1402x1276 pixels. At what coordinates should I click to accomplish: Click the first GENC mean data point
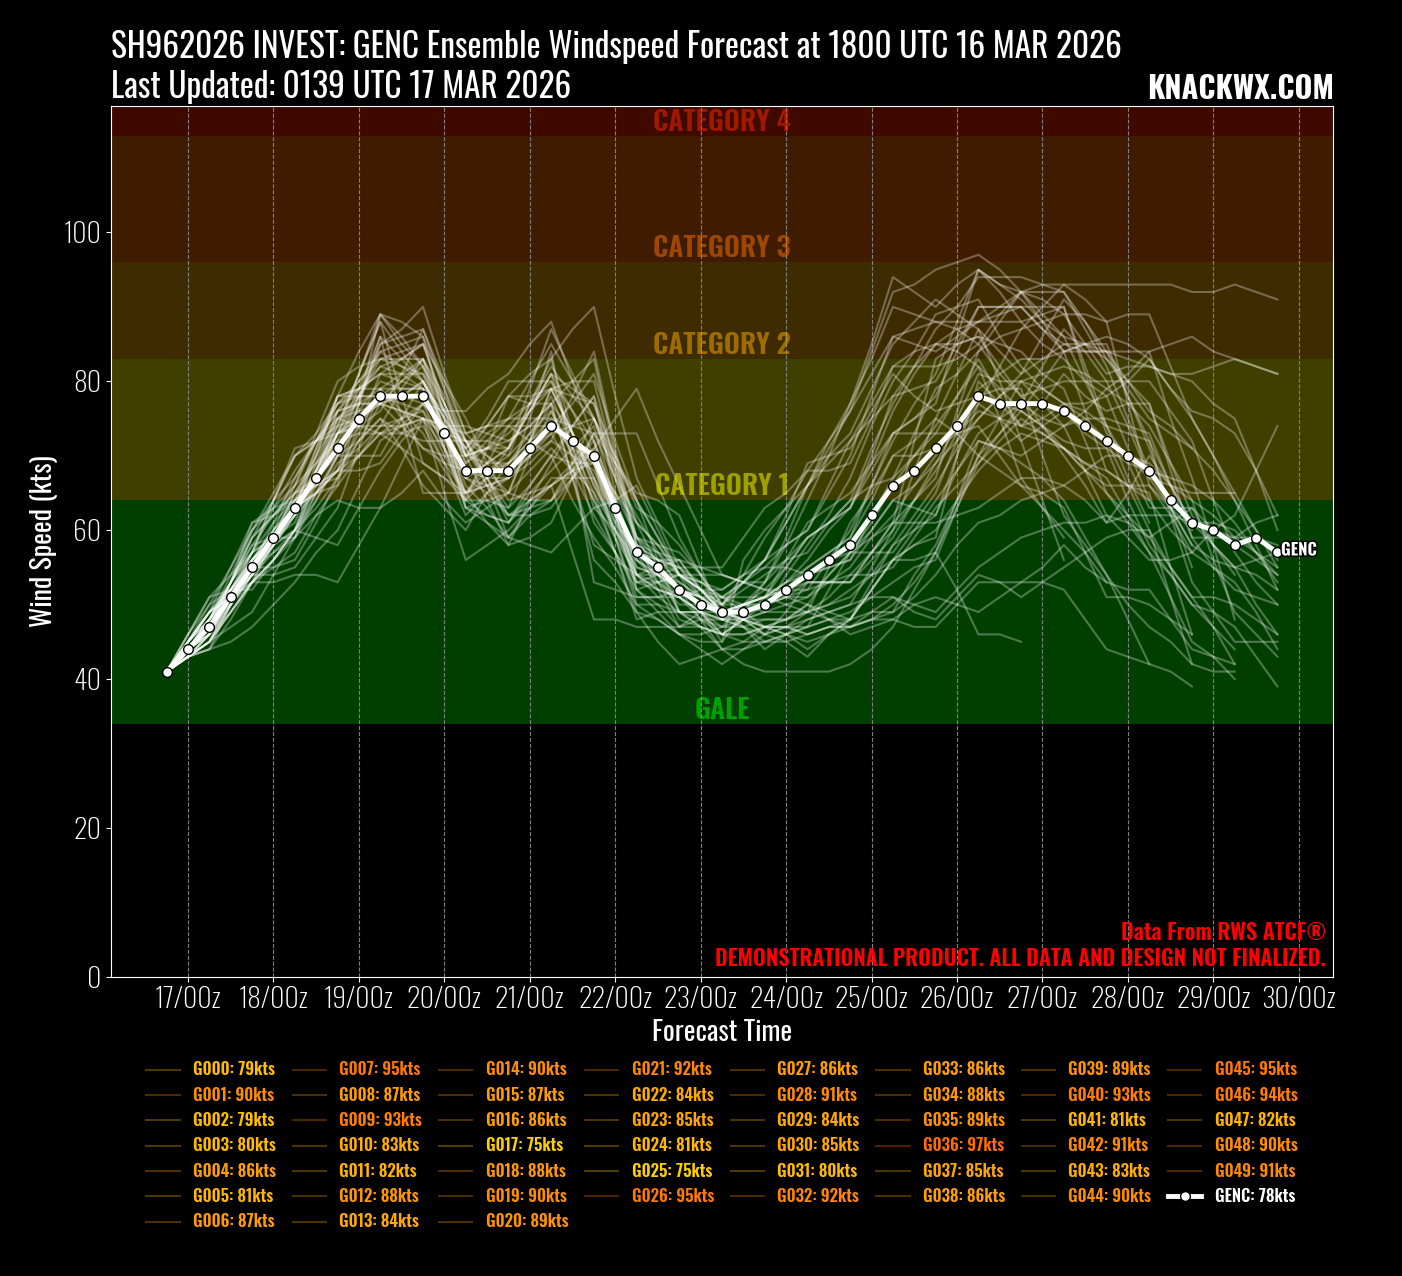167,672
